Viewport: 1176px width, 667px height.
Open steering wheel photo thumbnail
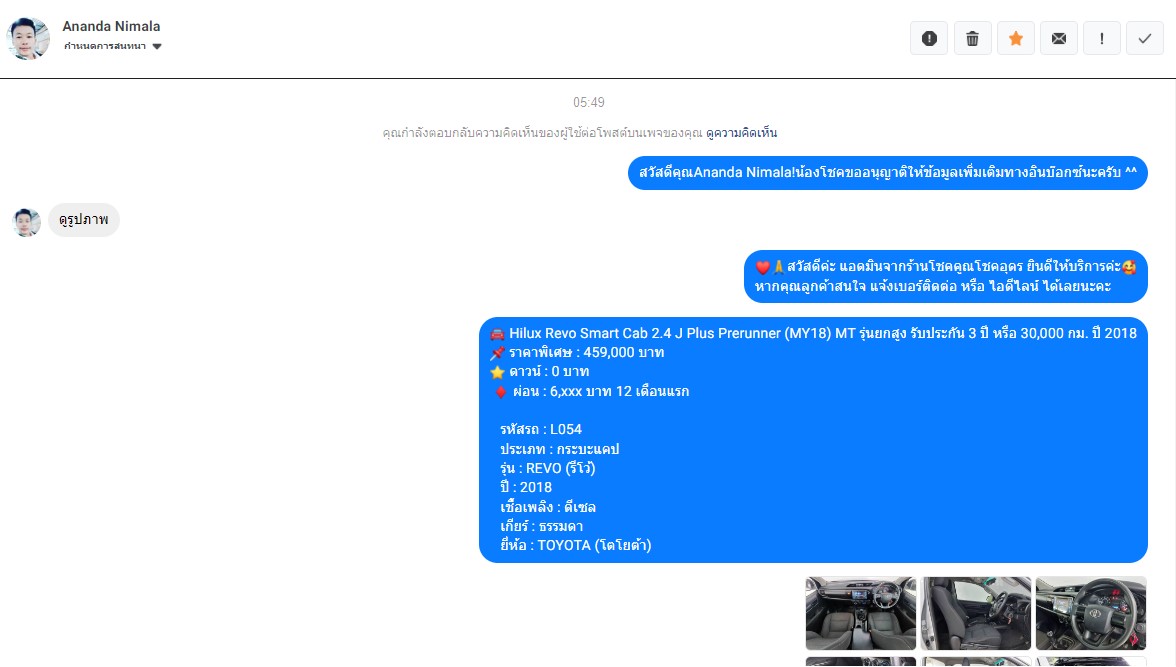pyautogui.click(x=1090, y=613)
